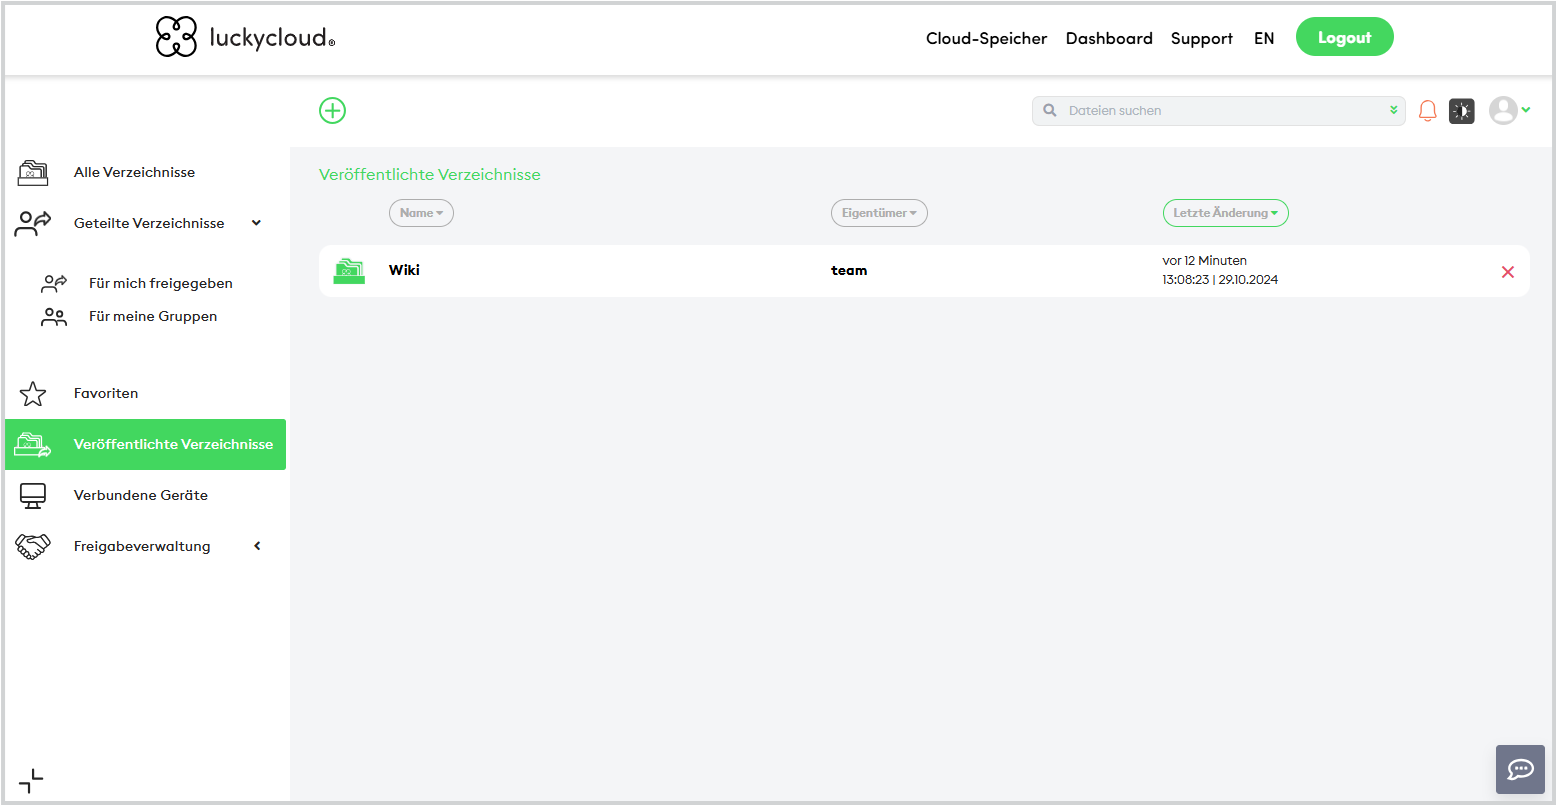Screen dimensions: 1556x806
Task: Remove Wiki with red X icon
Action: pyautogui.click(x=1508, y=272)
